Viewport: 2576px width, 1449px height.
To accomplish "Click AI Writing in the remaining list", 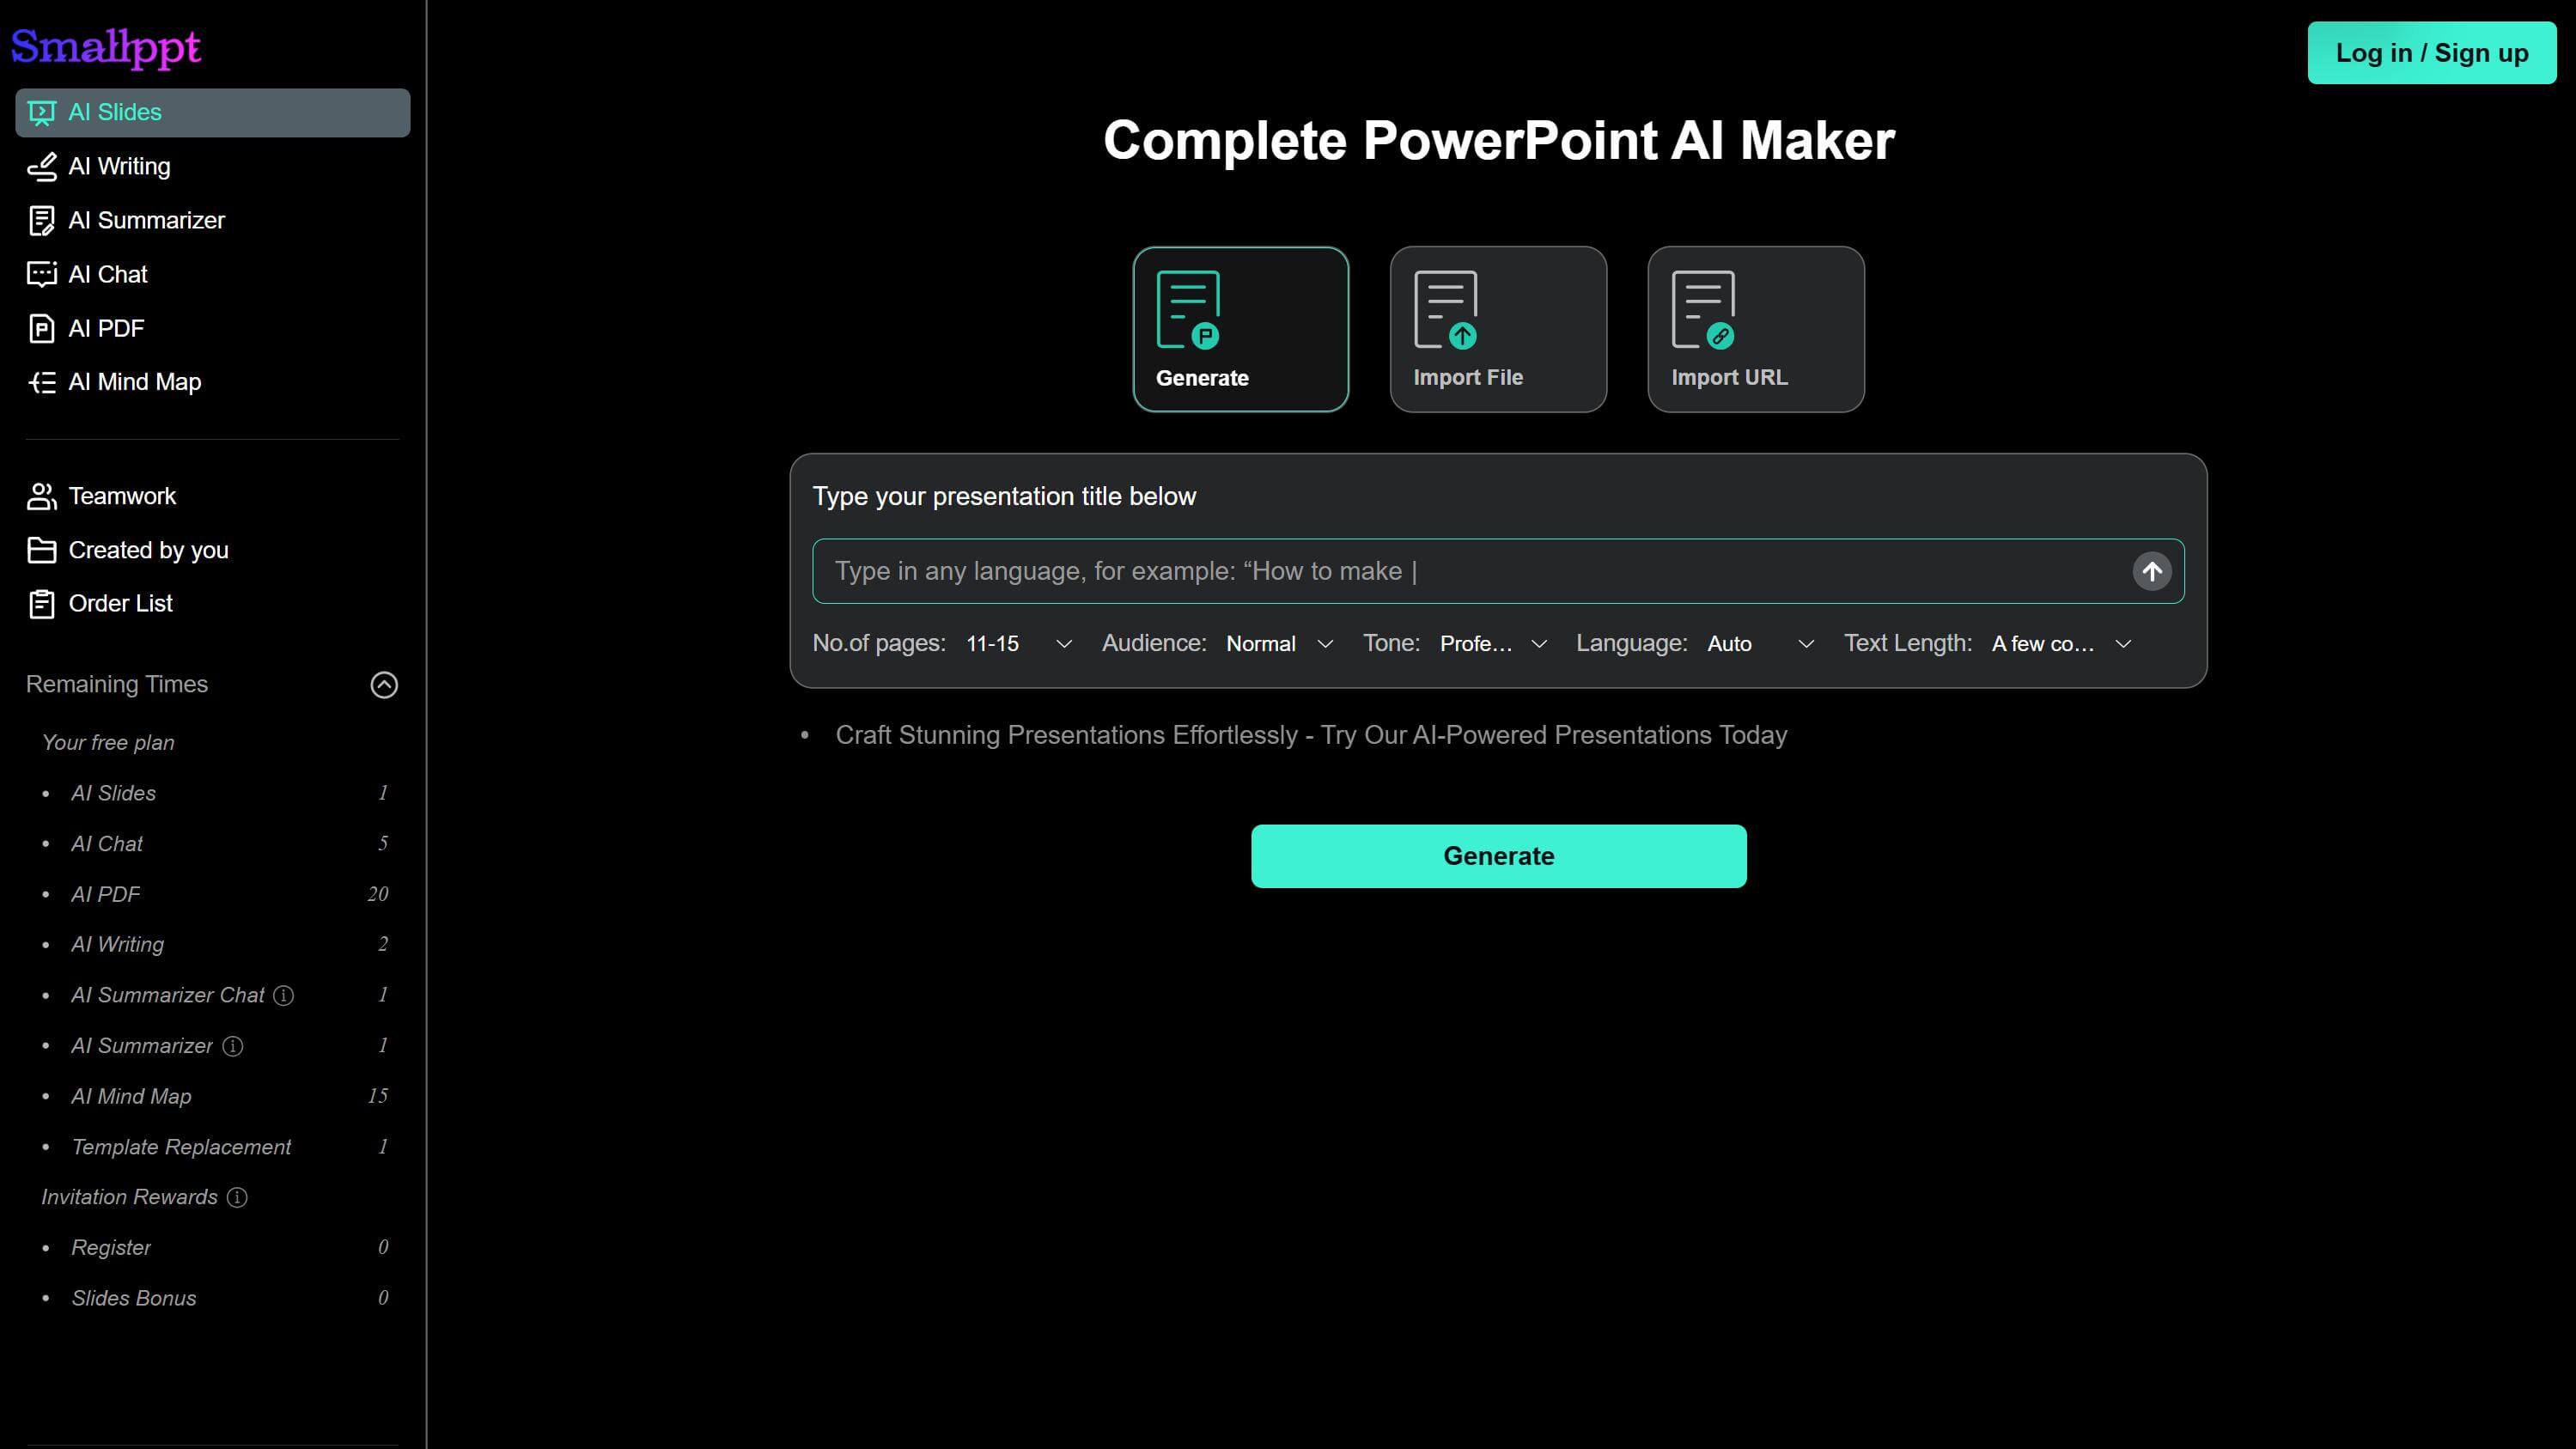I will 117,945.
